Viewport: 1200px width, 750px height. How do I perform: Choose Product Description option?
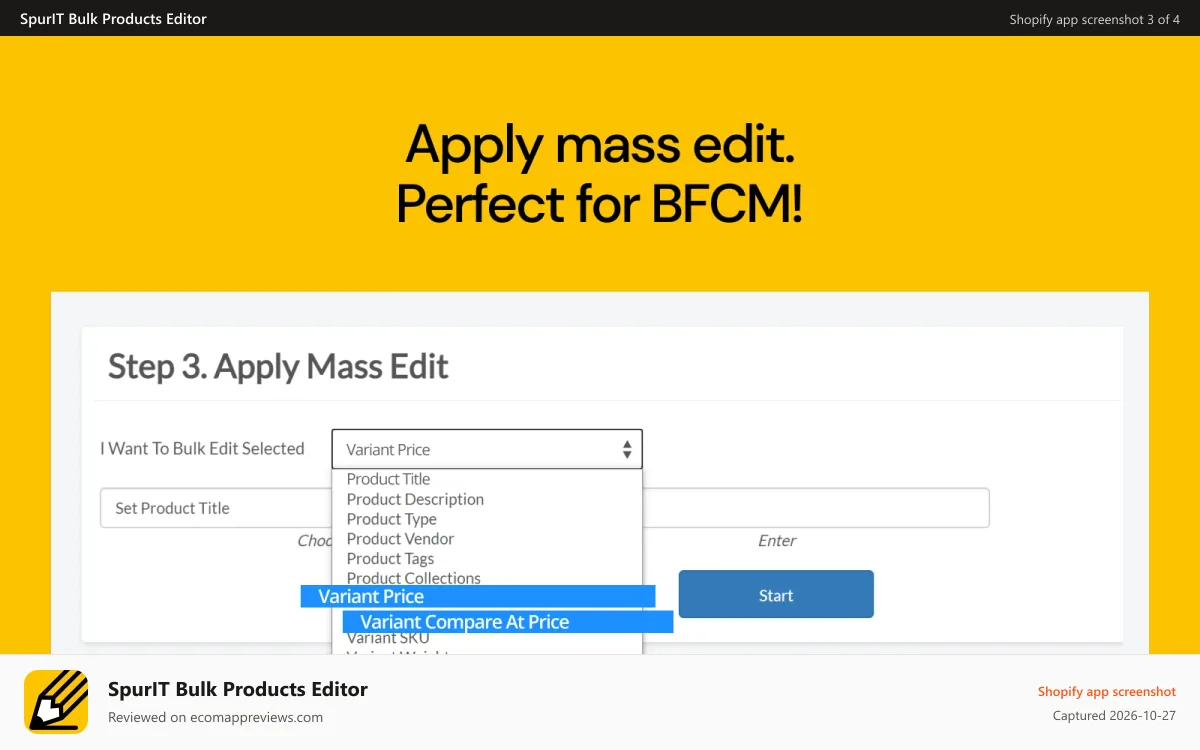click(415, 499)
